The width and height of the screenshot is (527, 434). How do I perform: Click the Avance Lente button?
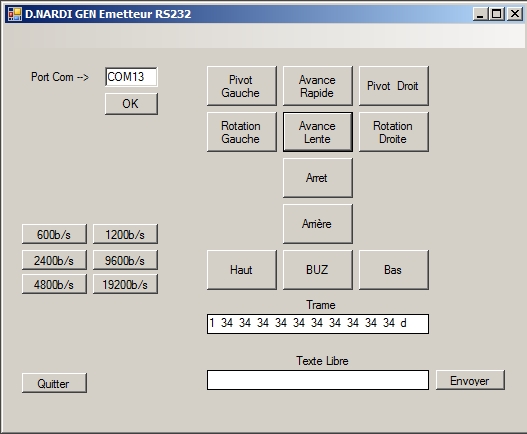tap(318, 132)
